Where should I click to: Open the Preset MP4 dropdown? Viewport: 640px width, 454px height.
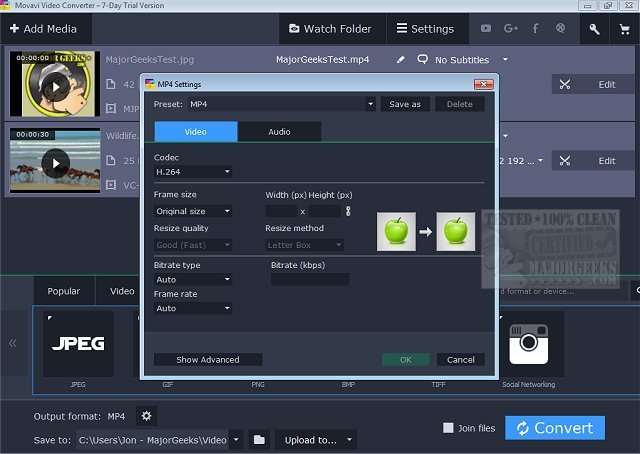click(370, 104)
